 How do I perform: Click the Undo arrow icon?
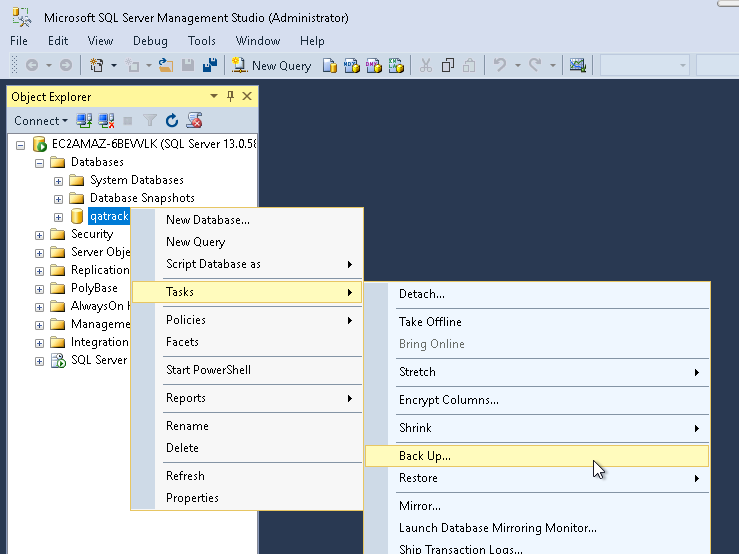click(500, 65)
